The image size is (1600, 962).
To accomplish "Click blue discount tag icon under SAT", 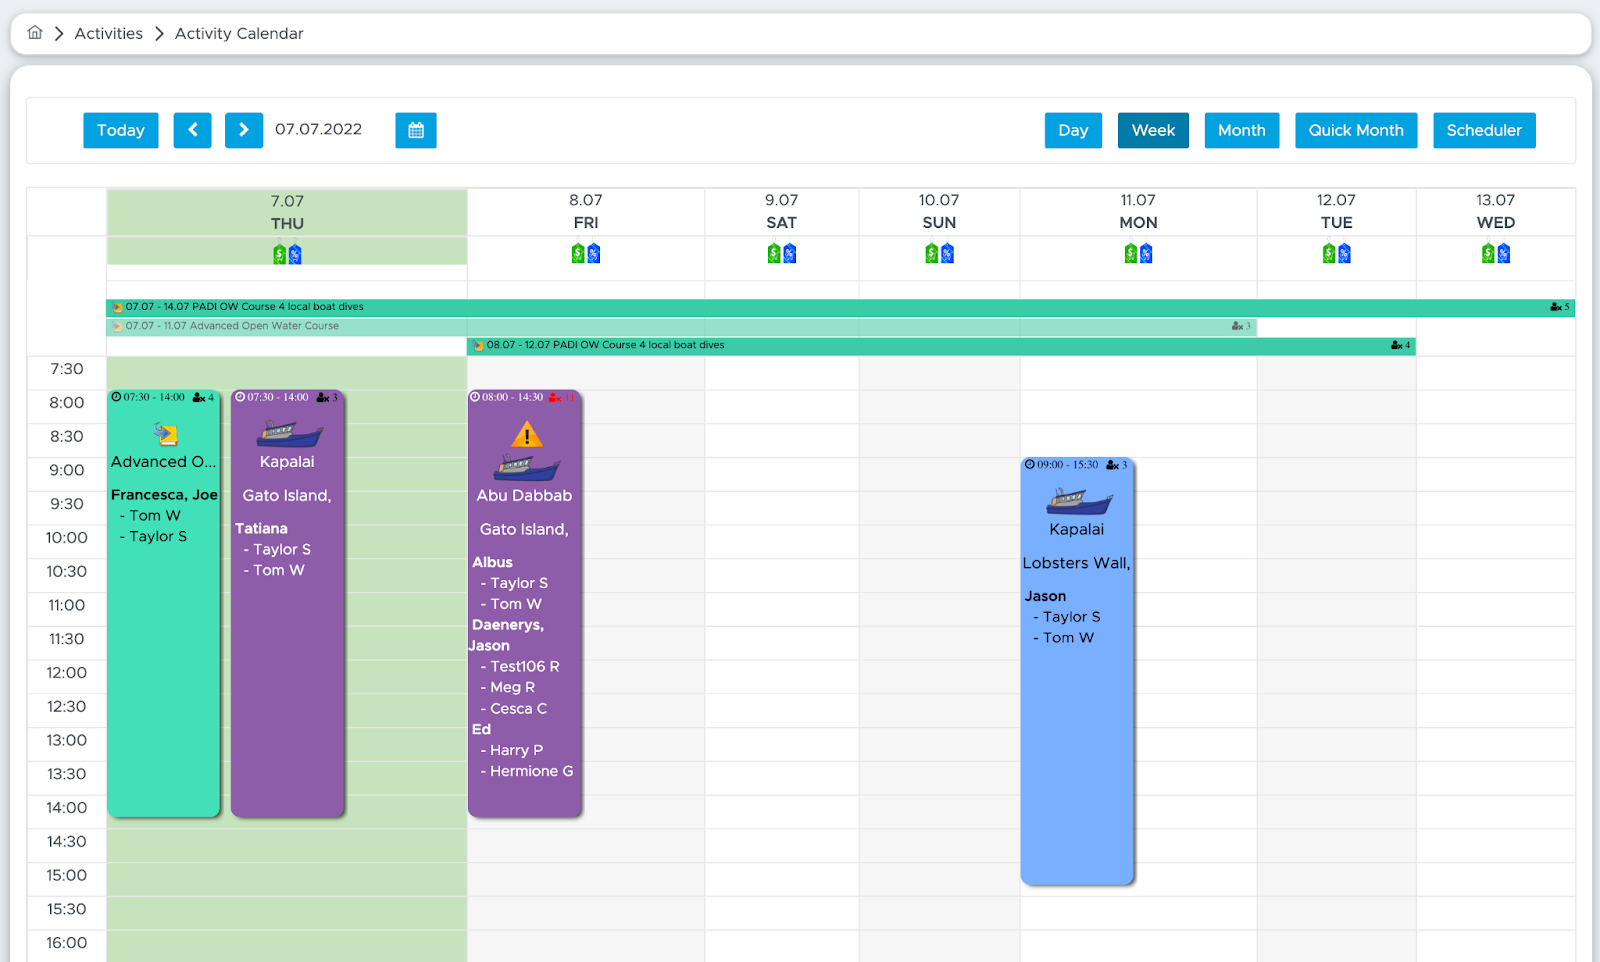I will coord(790,254).
